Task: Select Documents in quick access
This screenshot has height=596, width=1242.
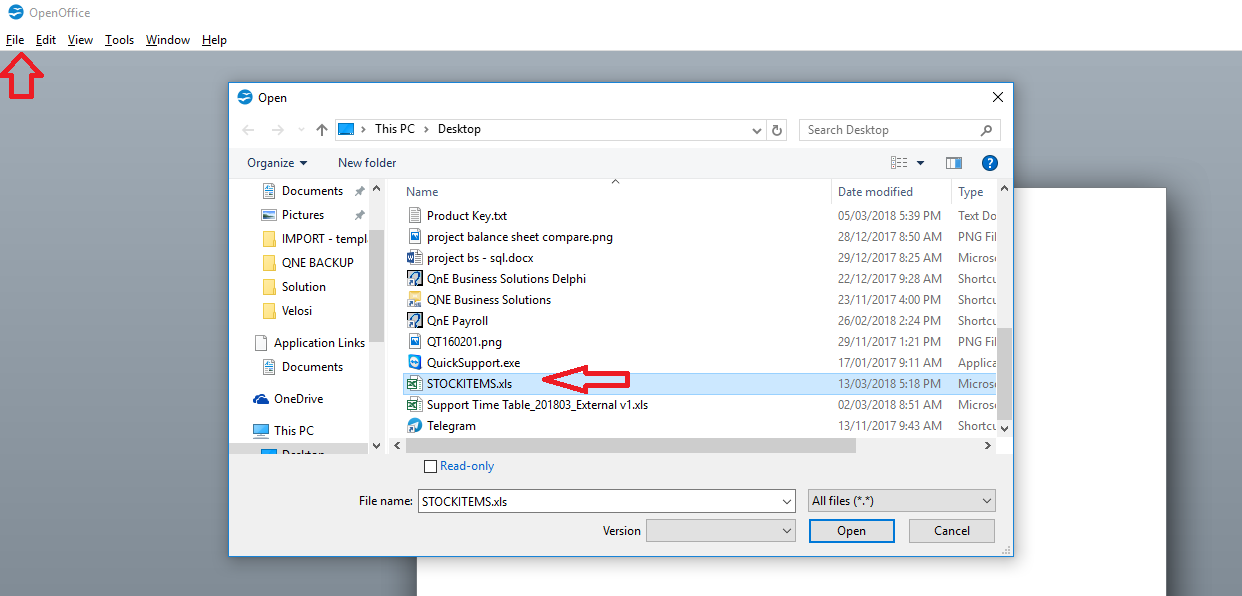Action: 312,191
